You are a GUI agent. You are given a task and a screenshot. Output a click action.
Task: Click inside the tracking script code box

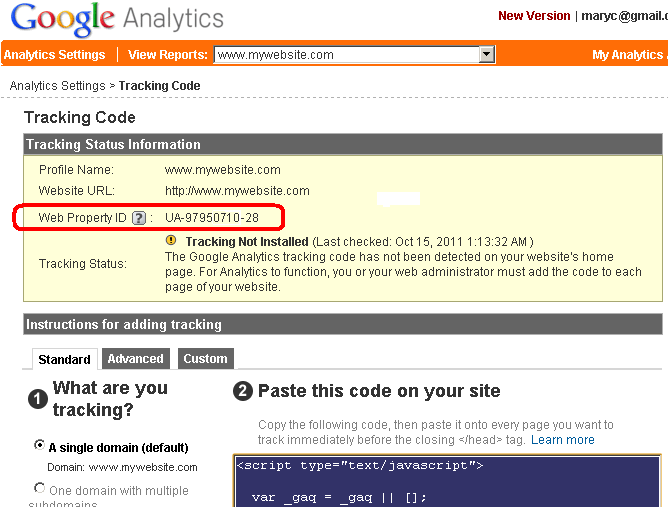click(x=447, y=481)
